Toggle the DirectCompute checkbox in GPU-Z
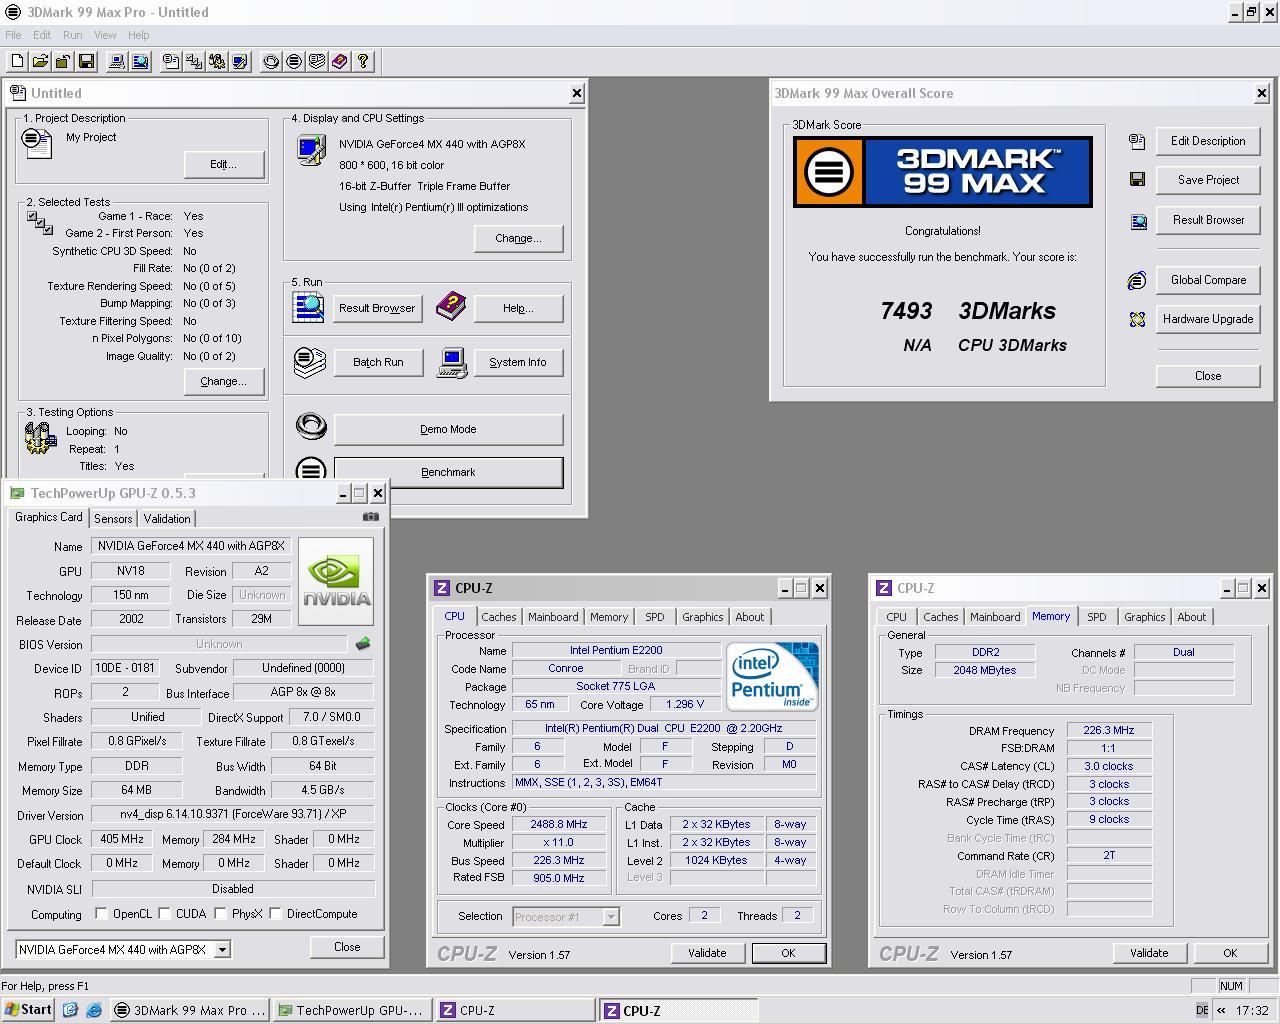This screenshot has height=1024, width=1280. [x=274, y=913]
